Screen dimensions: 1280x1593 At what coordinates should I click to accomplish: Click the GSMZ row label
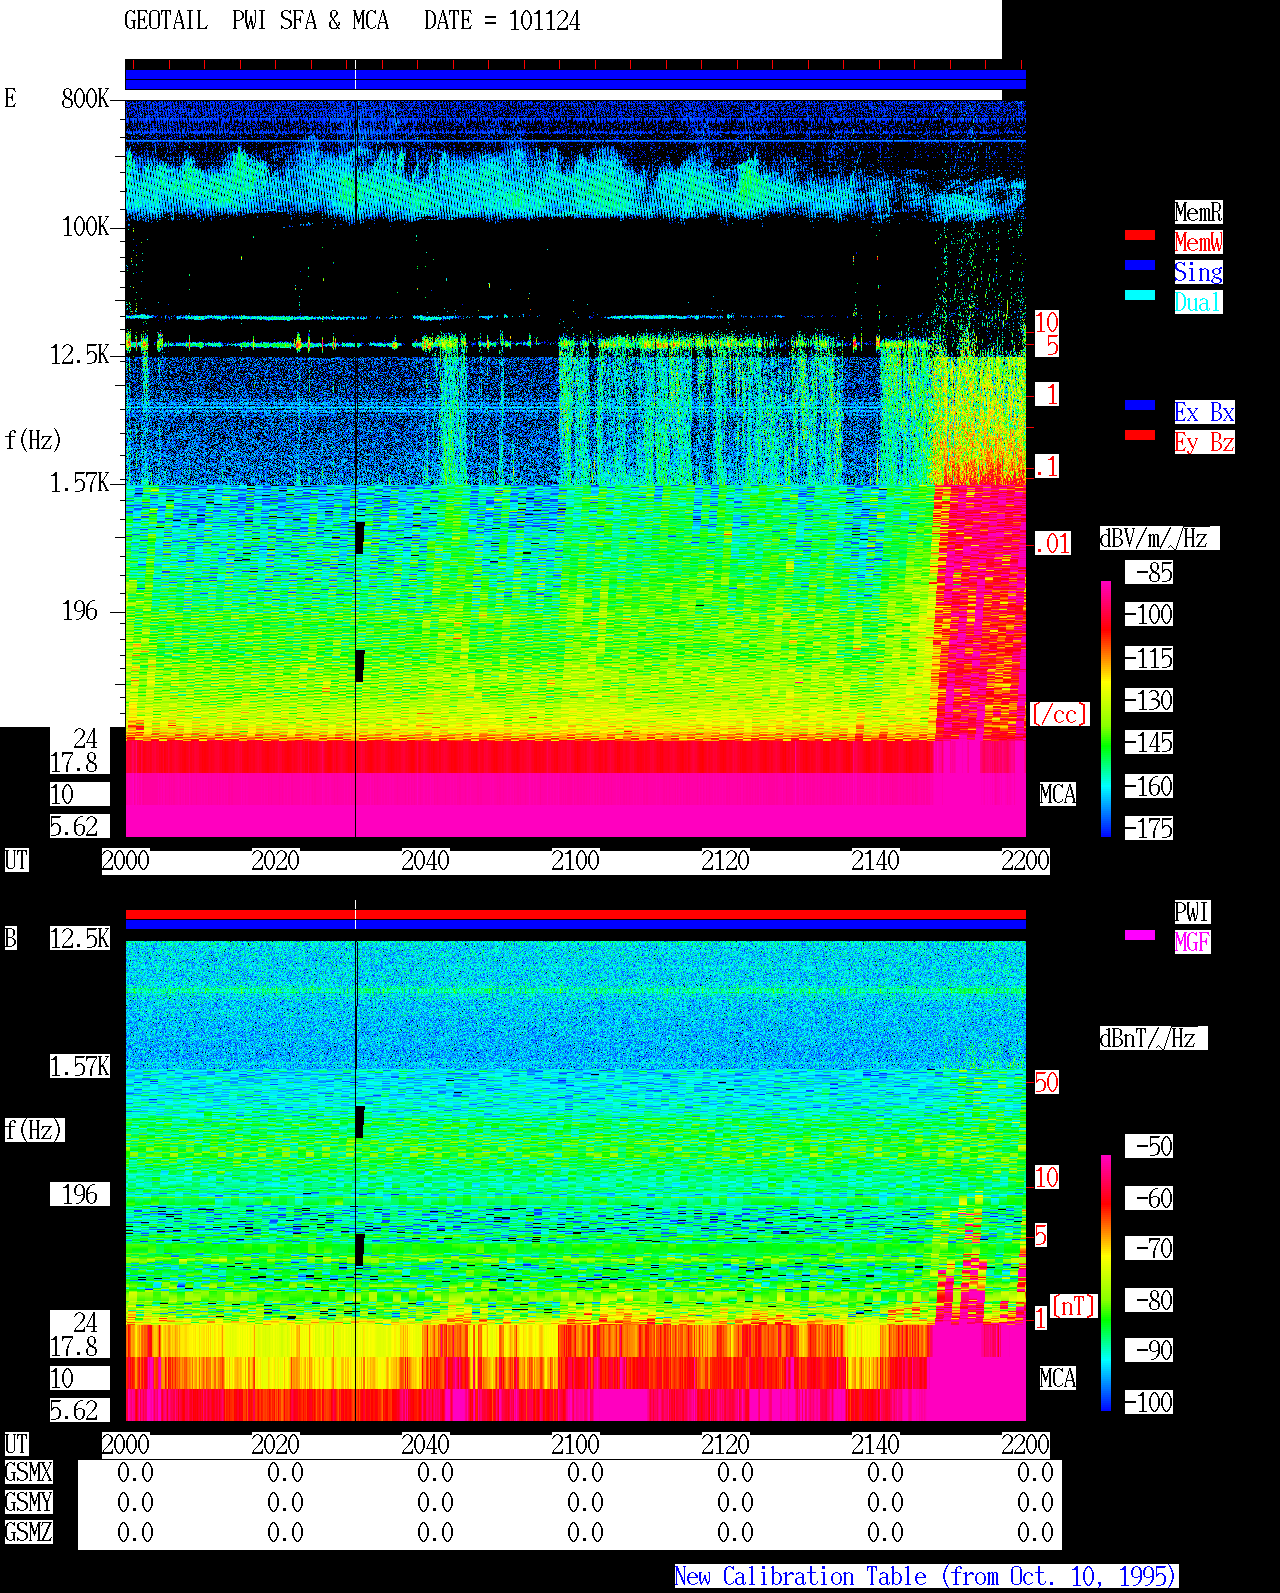tap(28, 1532)
